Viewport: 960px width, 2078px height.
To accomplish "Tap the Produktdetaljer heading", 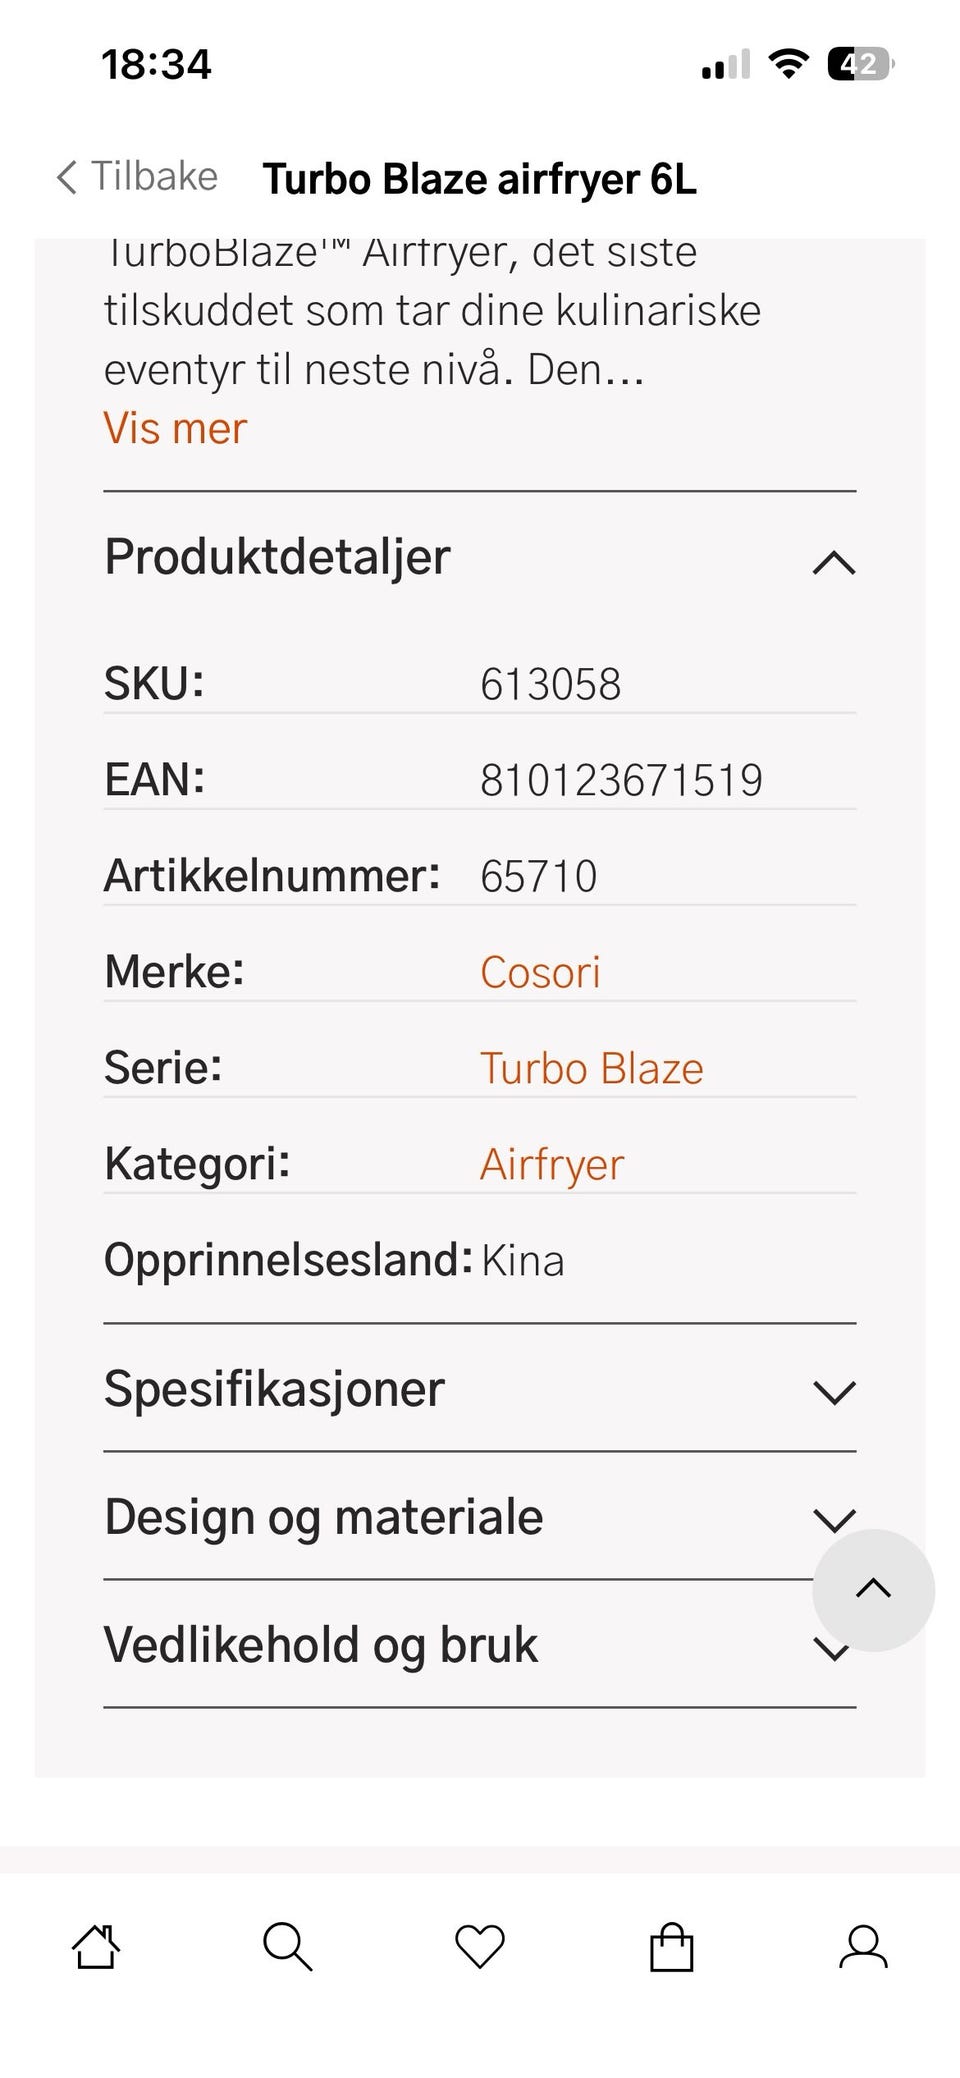I will (x=277, y=557).
